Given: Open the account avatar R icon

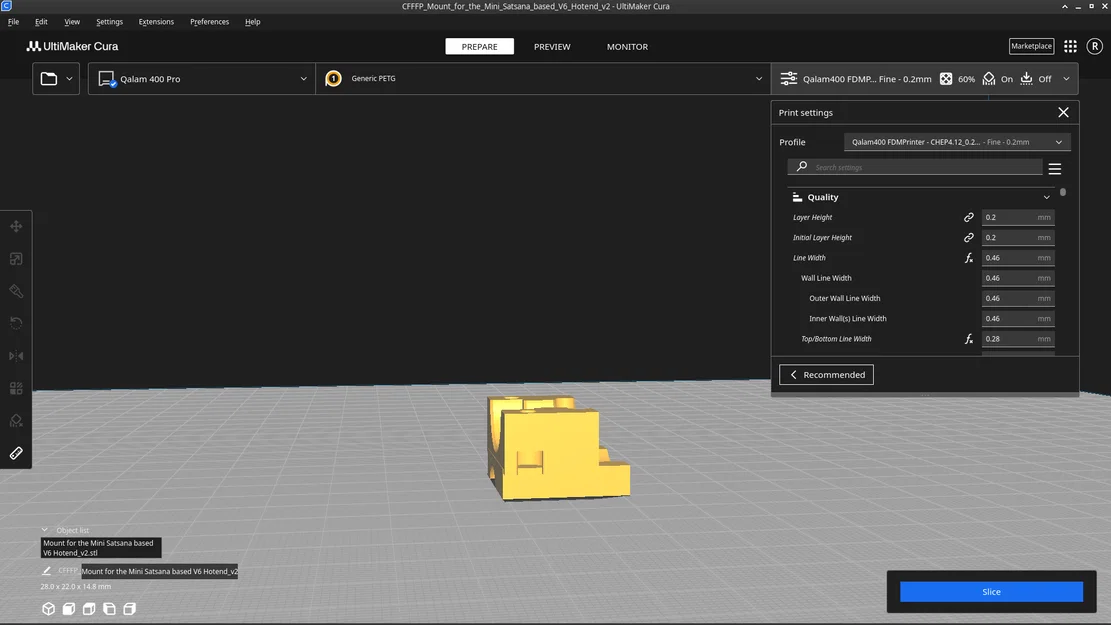Looking at the screenshot, I should coord(1095,46).
